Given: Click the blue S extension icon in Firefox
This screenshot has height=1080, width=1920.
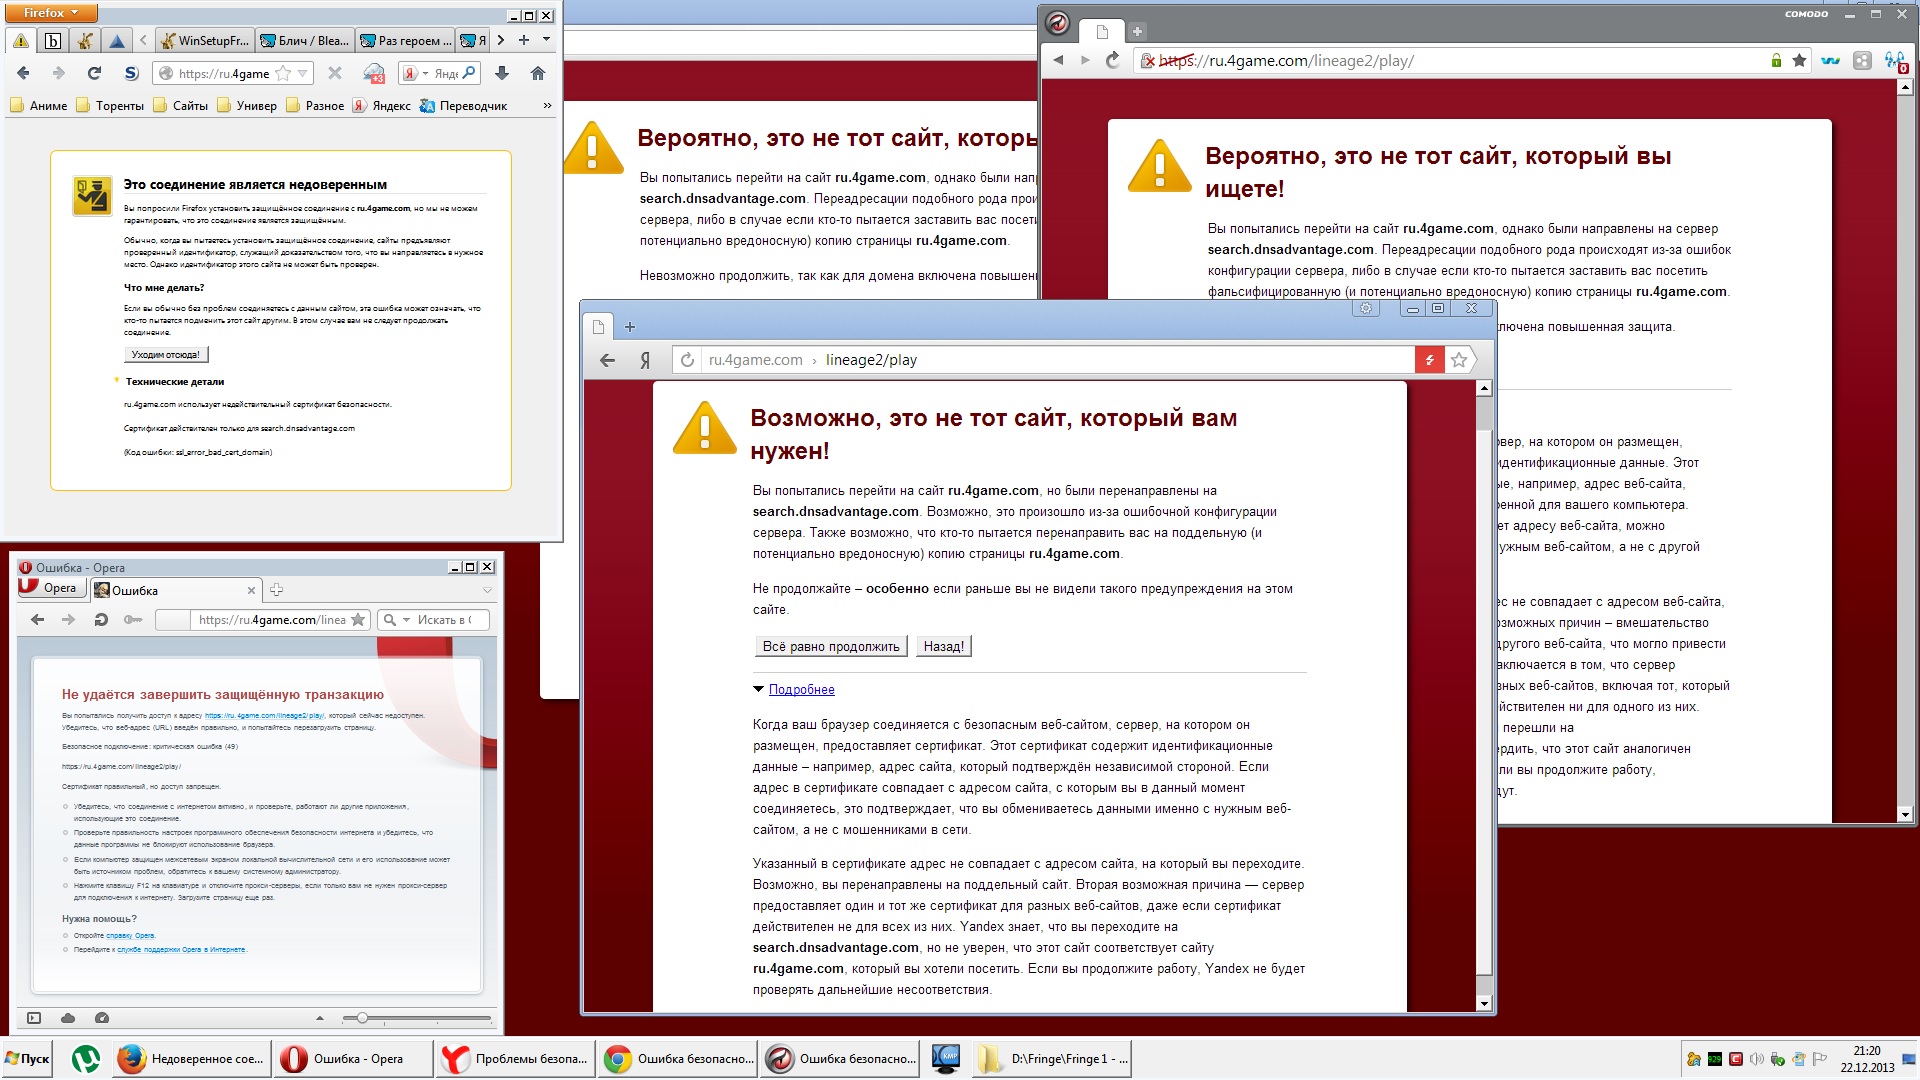Looking at the screenshot, I should pyautogui.click(x=131, y=73).
